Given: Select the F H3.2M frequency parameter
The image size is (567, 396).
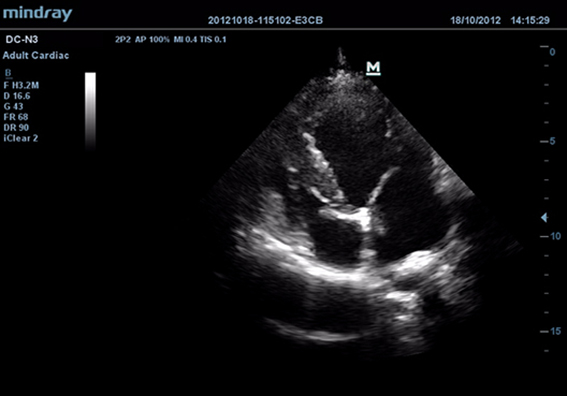Looking at the screenshot, I should pos(21,85).
